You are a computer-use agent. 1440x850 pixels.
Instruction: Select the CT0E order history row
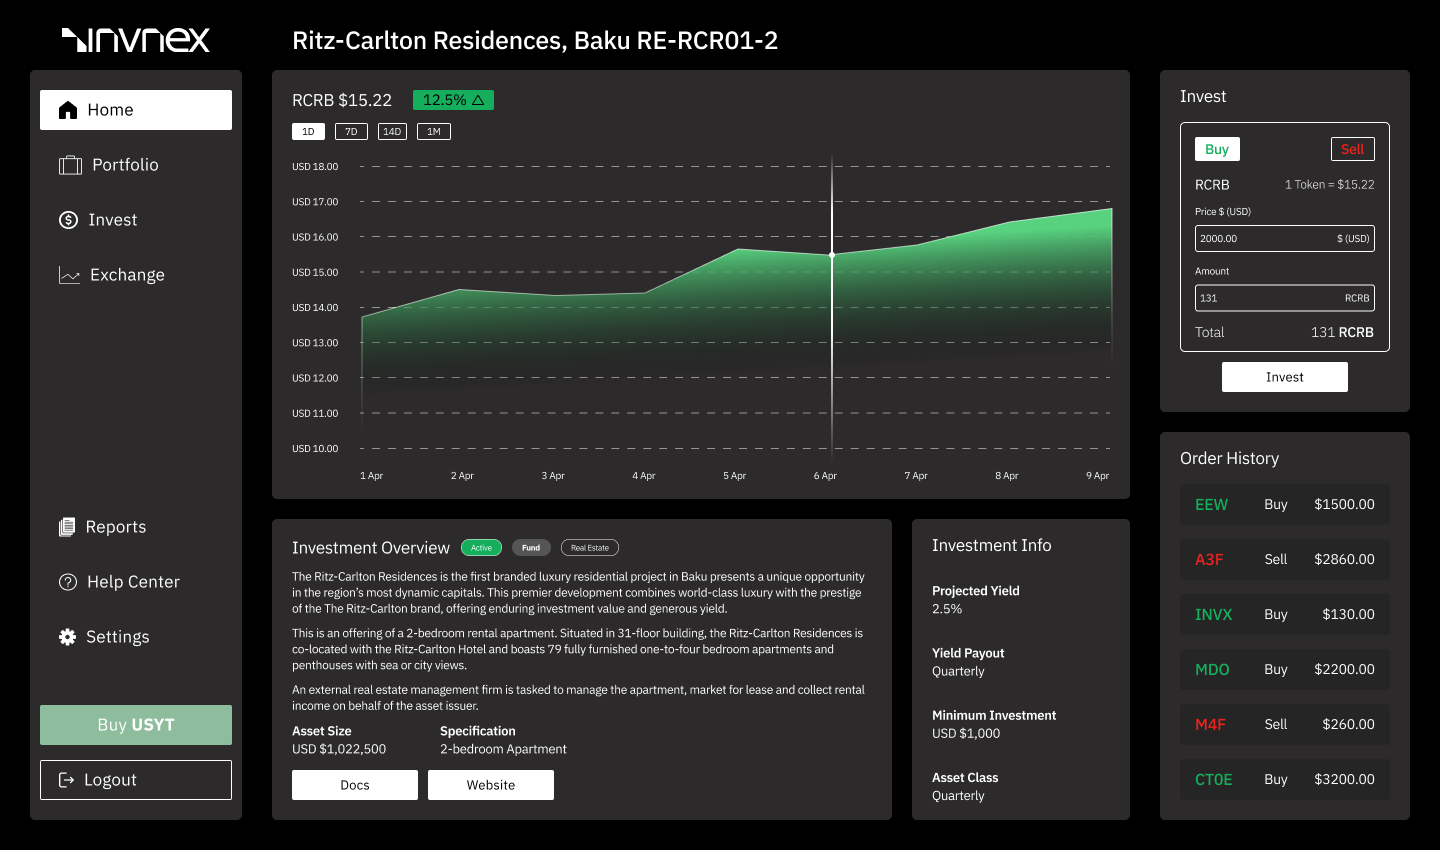[1285, 780]
